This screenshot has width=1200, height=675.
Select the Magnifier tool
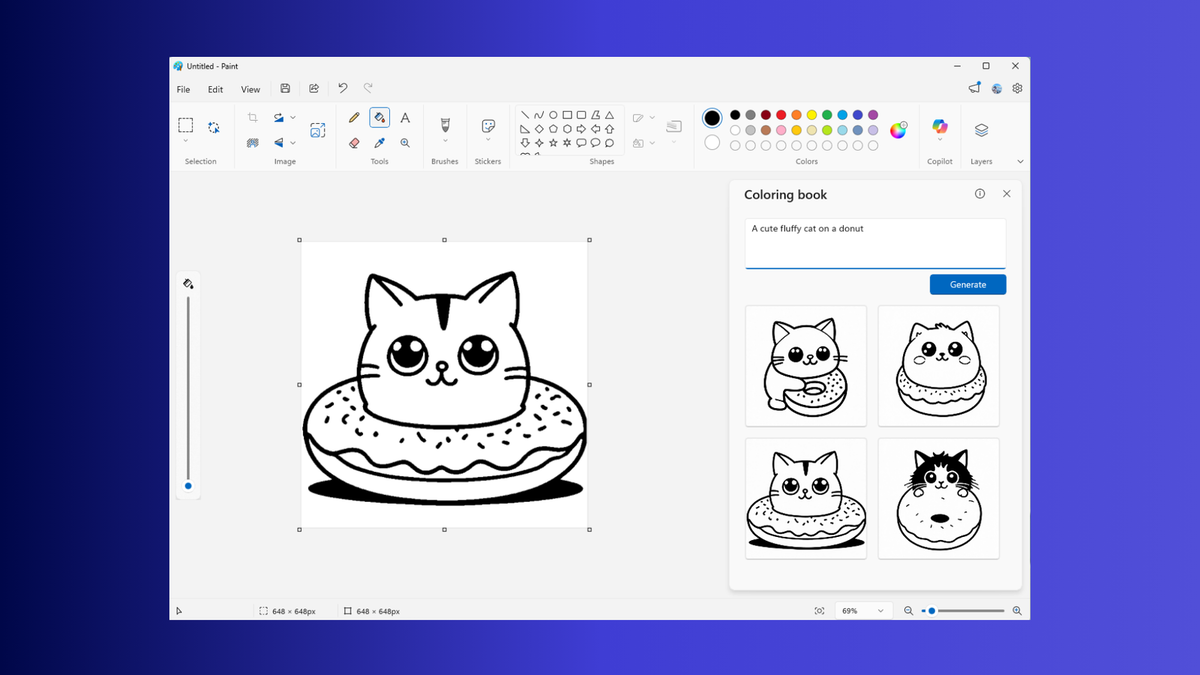click(404, 144)
